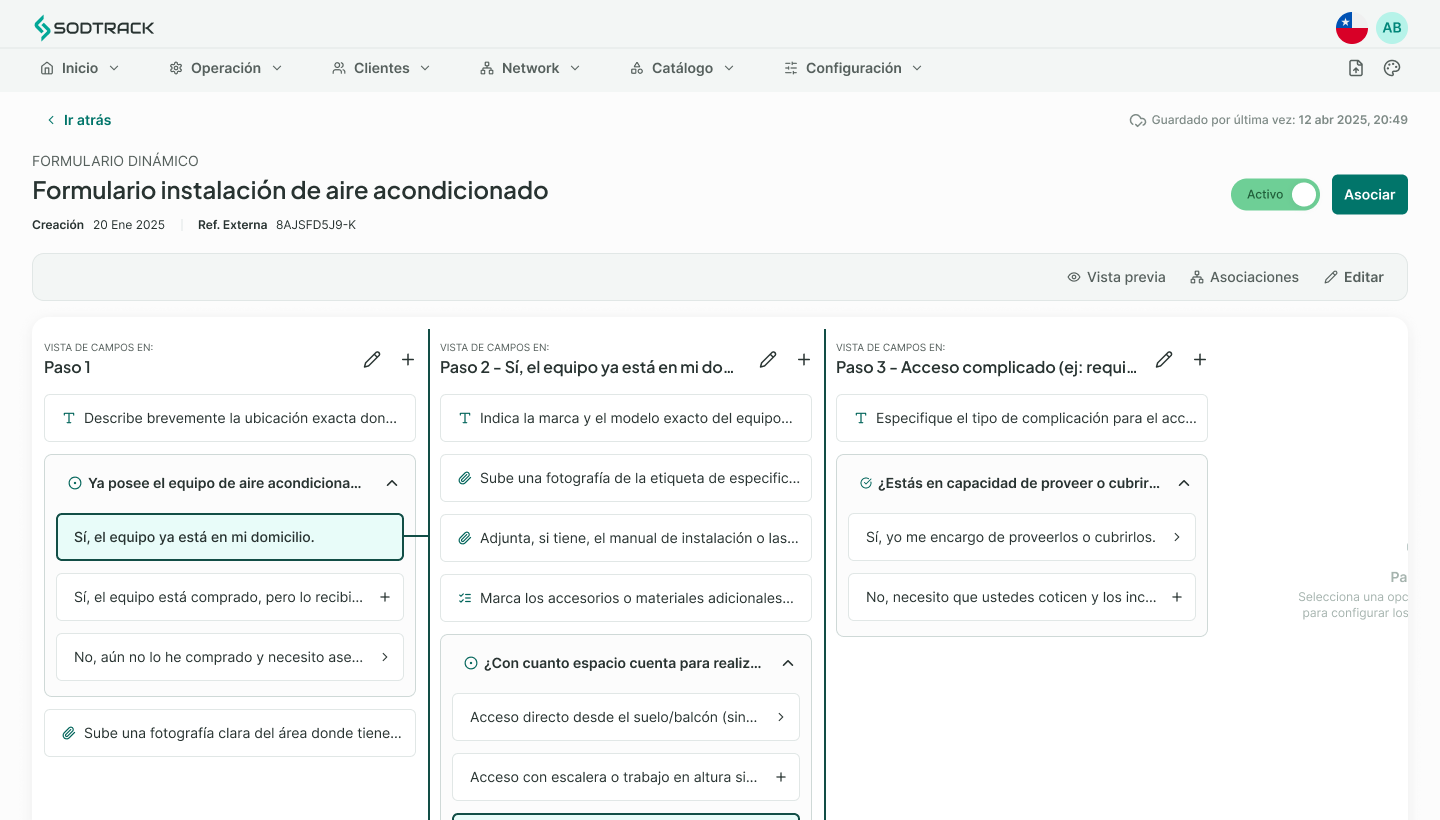Image resolution: width=1440 pixels, height=820 pixels.
Task: Collapse the '¿Estás en capacidad de proveer' question
Action: click(1184, 483)
